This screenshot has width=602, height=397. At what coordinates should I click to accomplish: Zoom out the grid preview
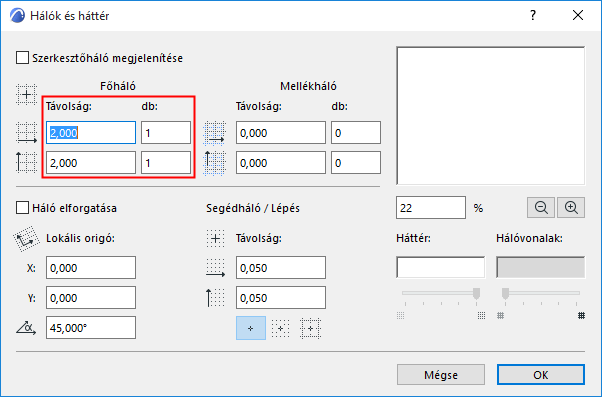coord(541,208)
